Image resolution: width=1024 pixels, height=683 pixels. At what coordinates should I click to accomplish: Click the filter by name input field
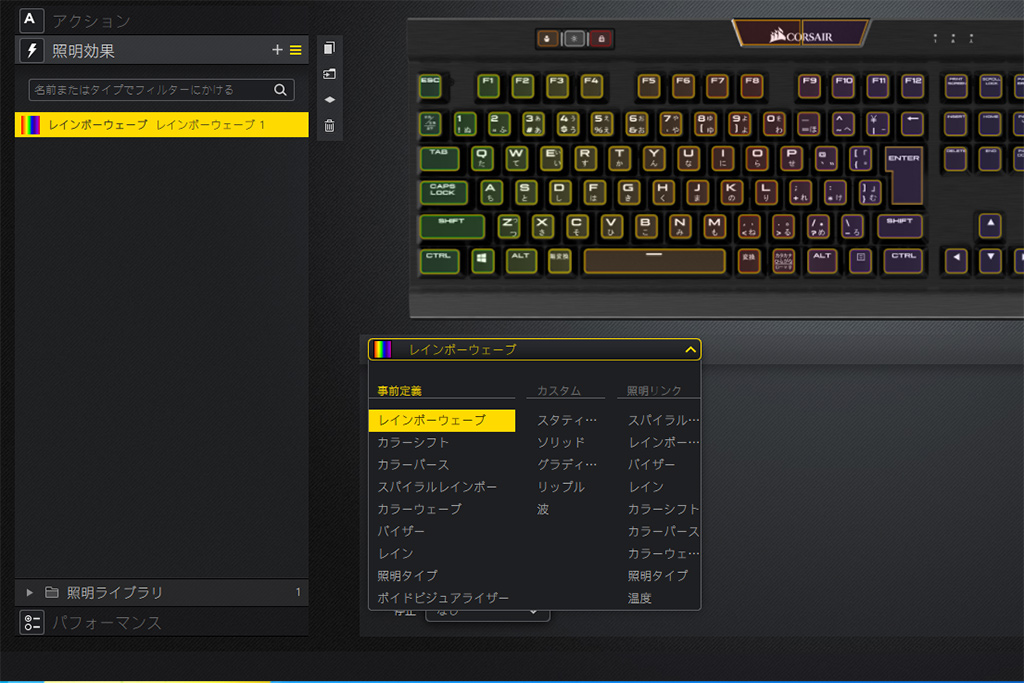click(x=150, y=90)
